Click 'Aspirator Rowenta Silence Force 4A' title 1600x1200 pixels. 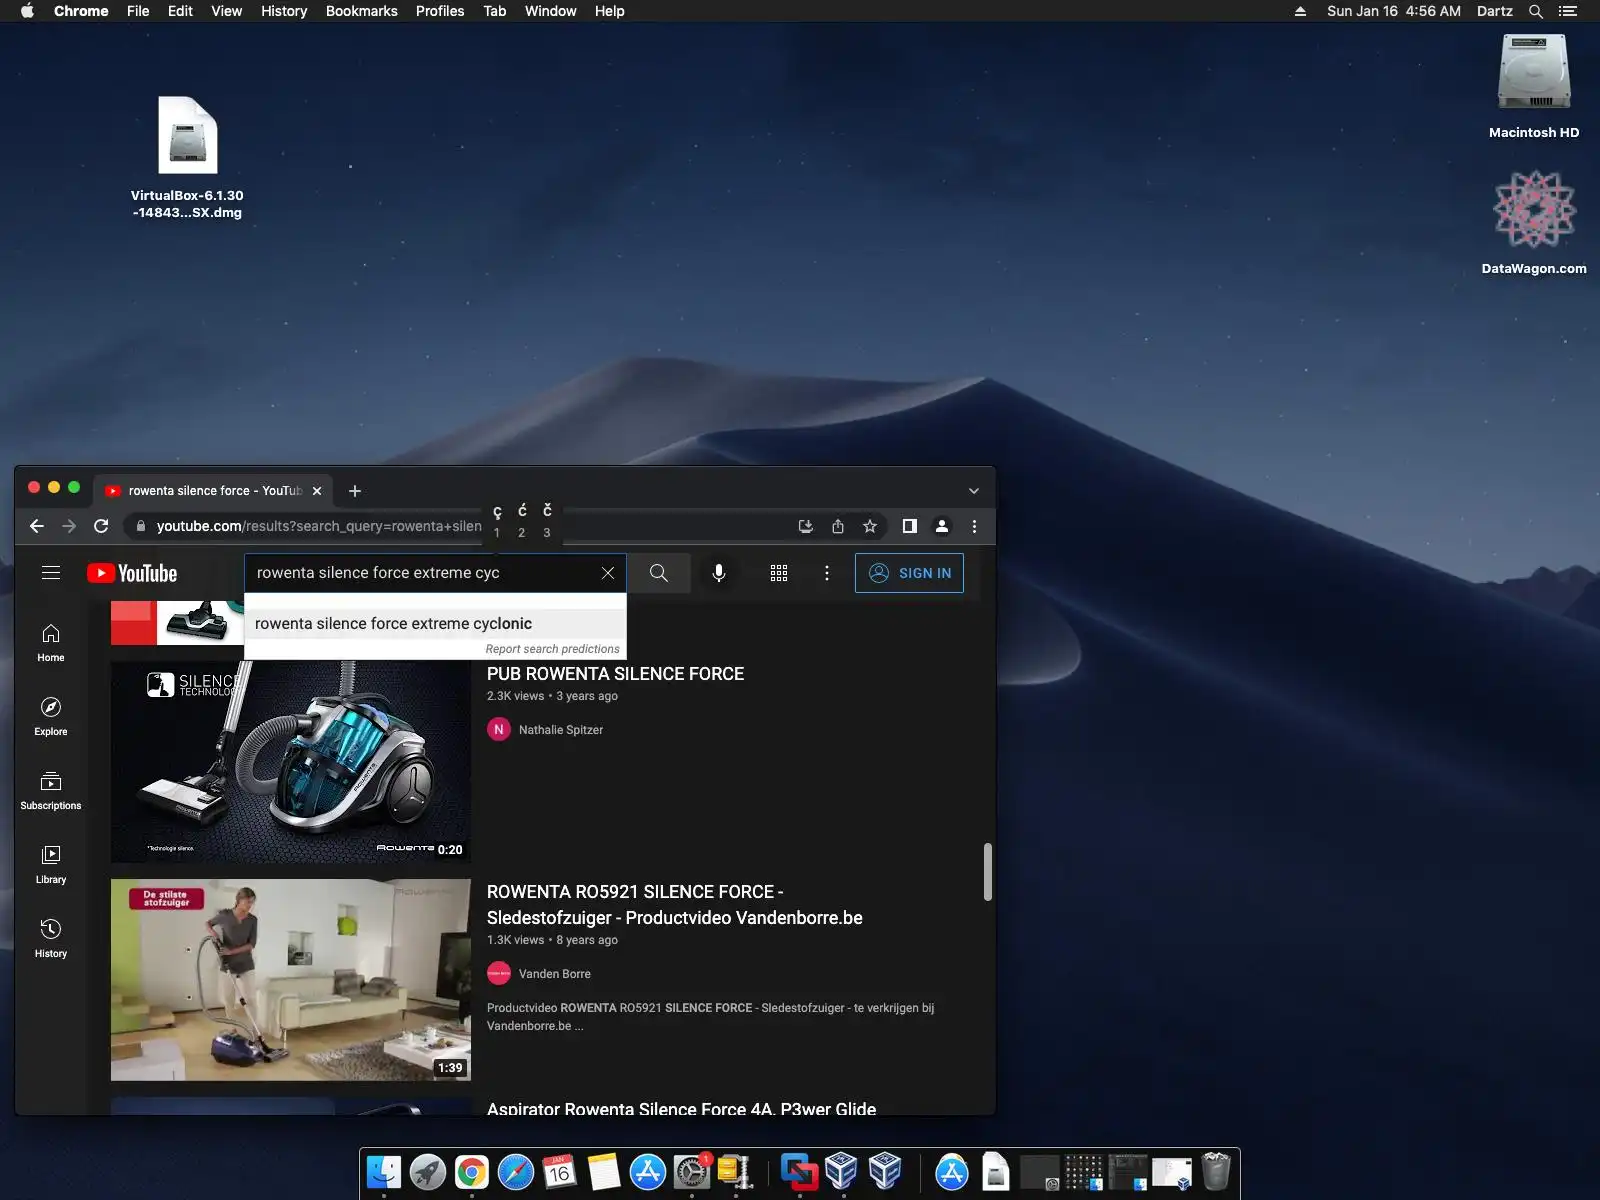[681, 1107]
